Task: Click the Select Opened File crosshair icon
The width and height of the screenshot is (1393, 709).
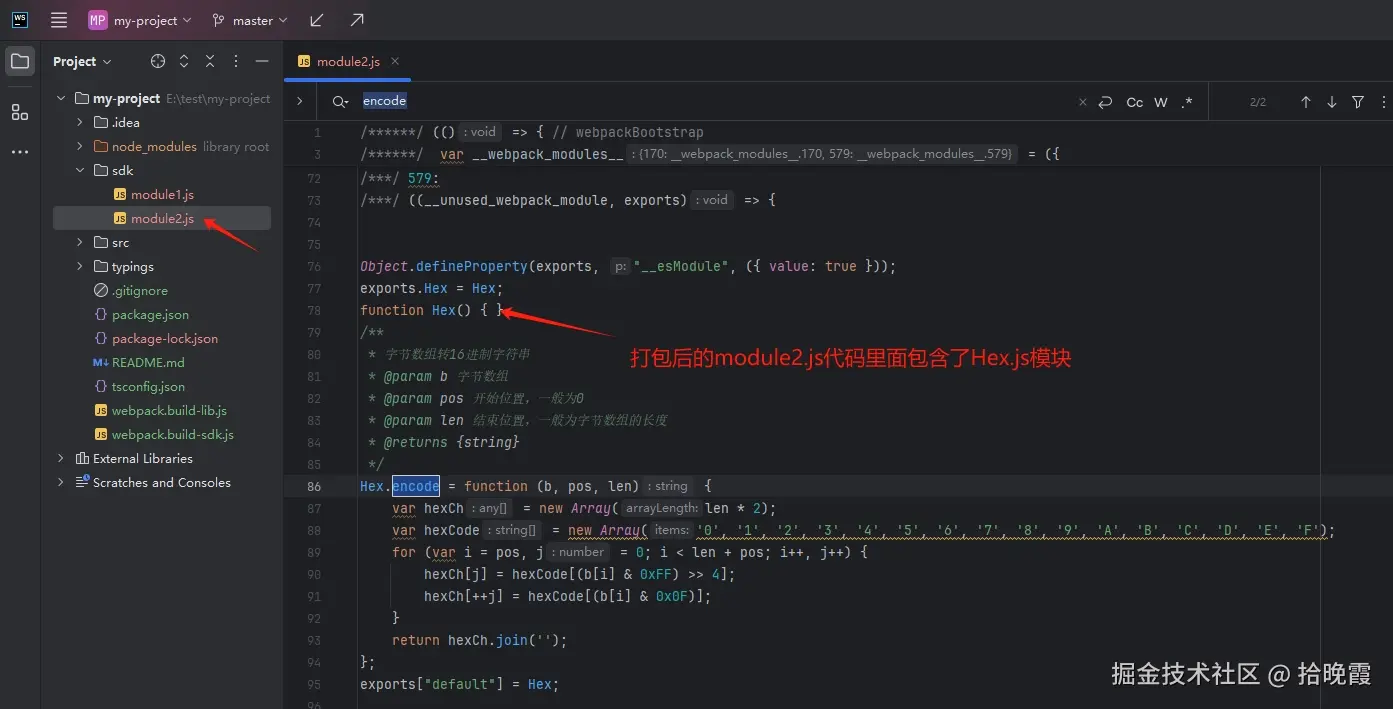Action: 157,60
